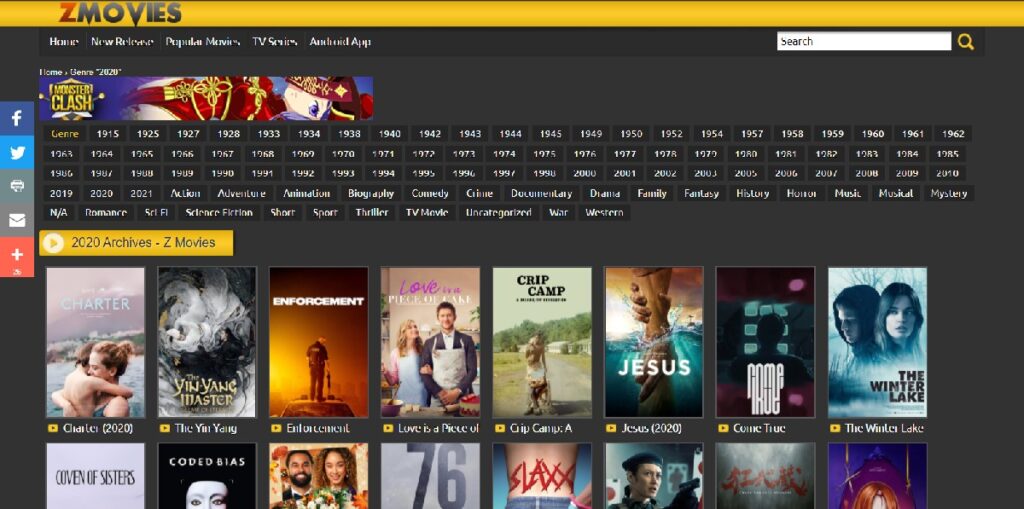Viewport: 1024px width, 509px height.
Task: Go to Popular Movies menu item
Action: [x=202, y=41]
